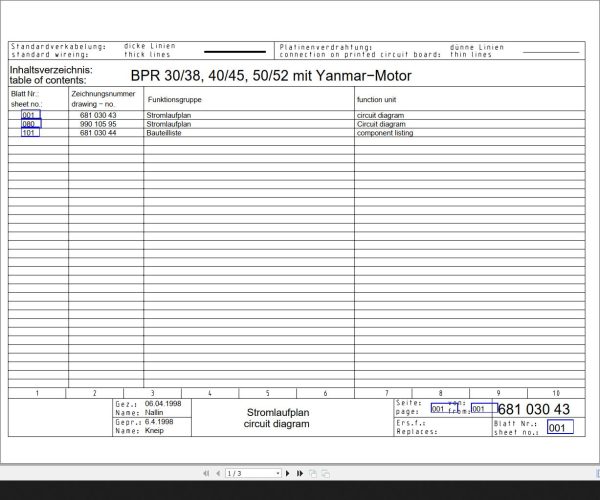600x500 pixels.
Task: Click the 'Bauteilliste' entry
Action: [164, 133]
